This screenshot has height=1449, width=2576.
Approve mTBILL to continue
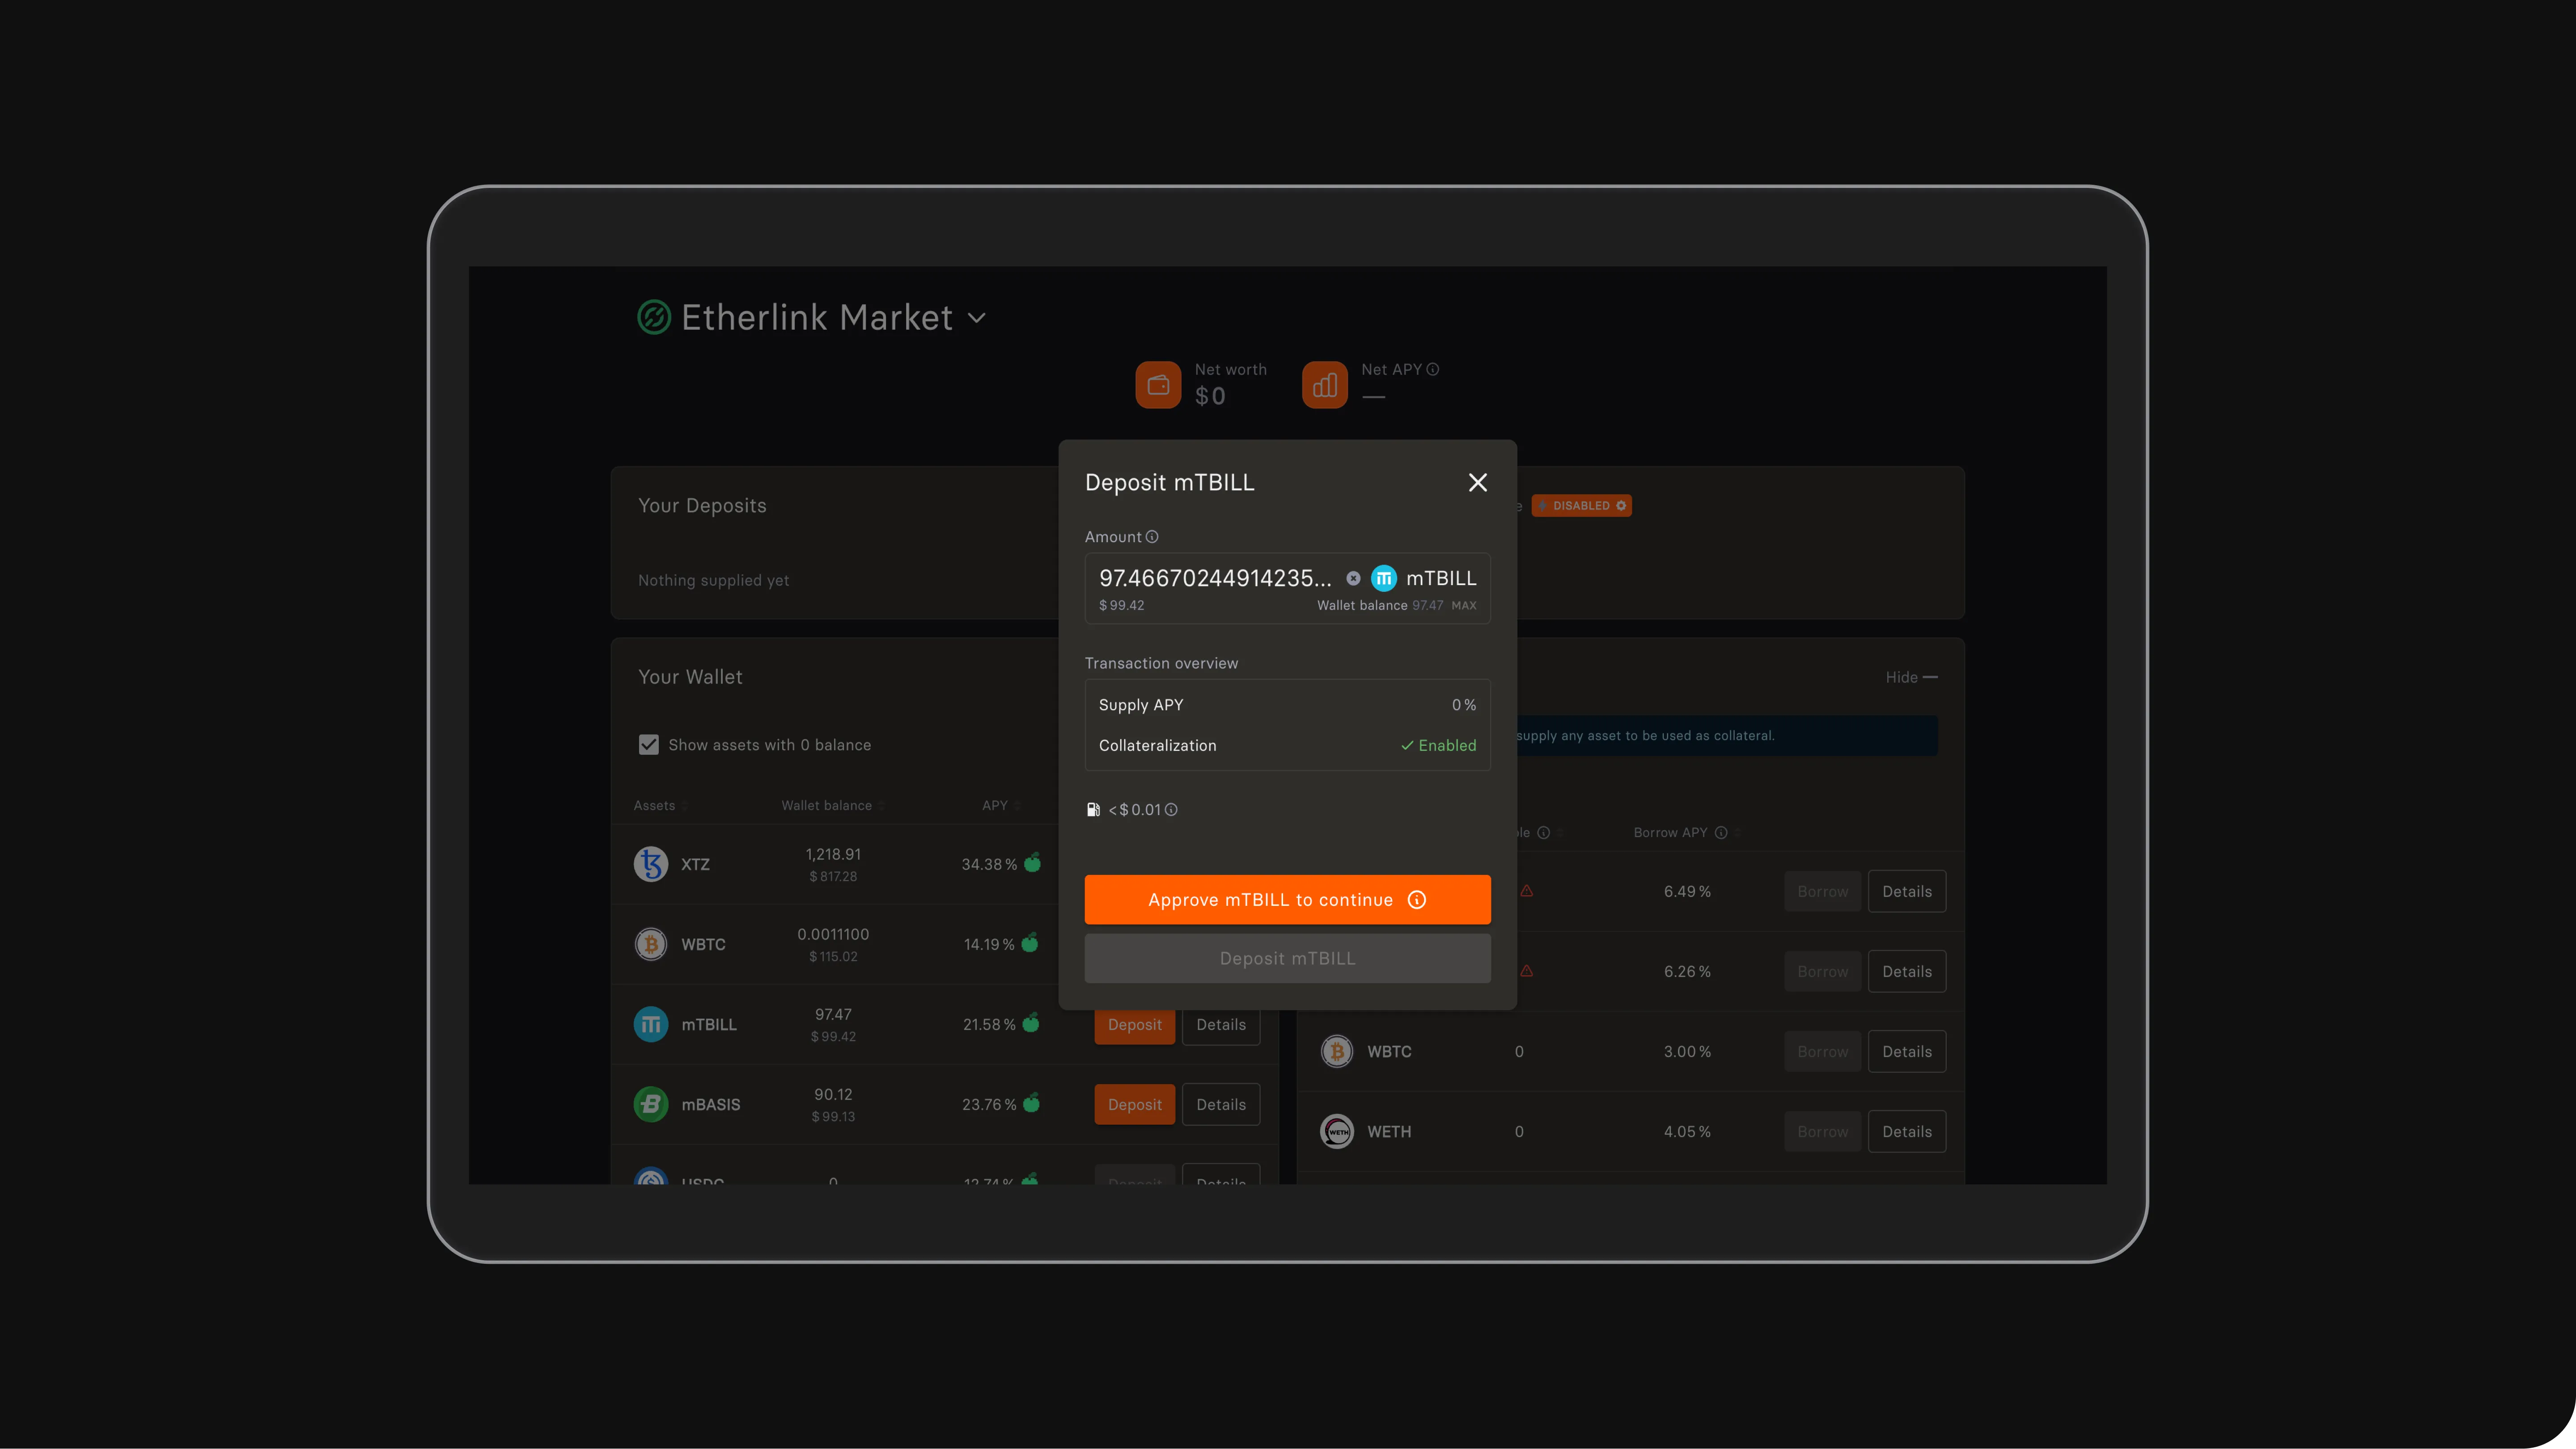(1287, 900)
